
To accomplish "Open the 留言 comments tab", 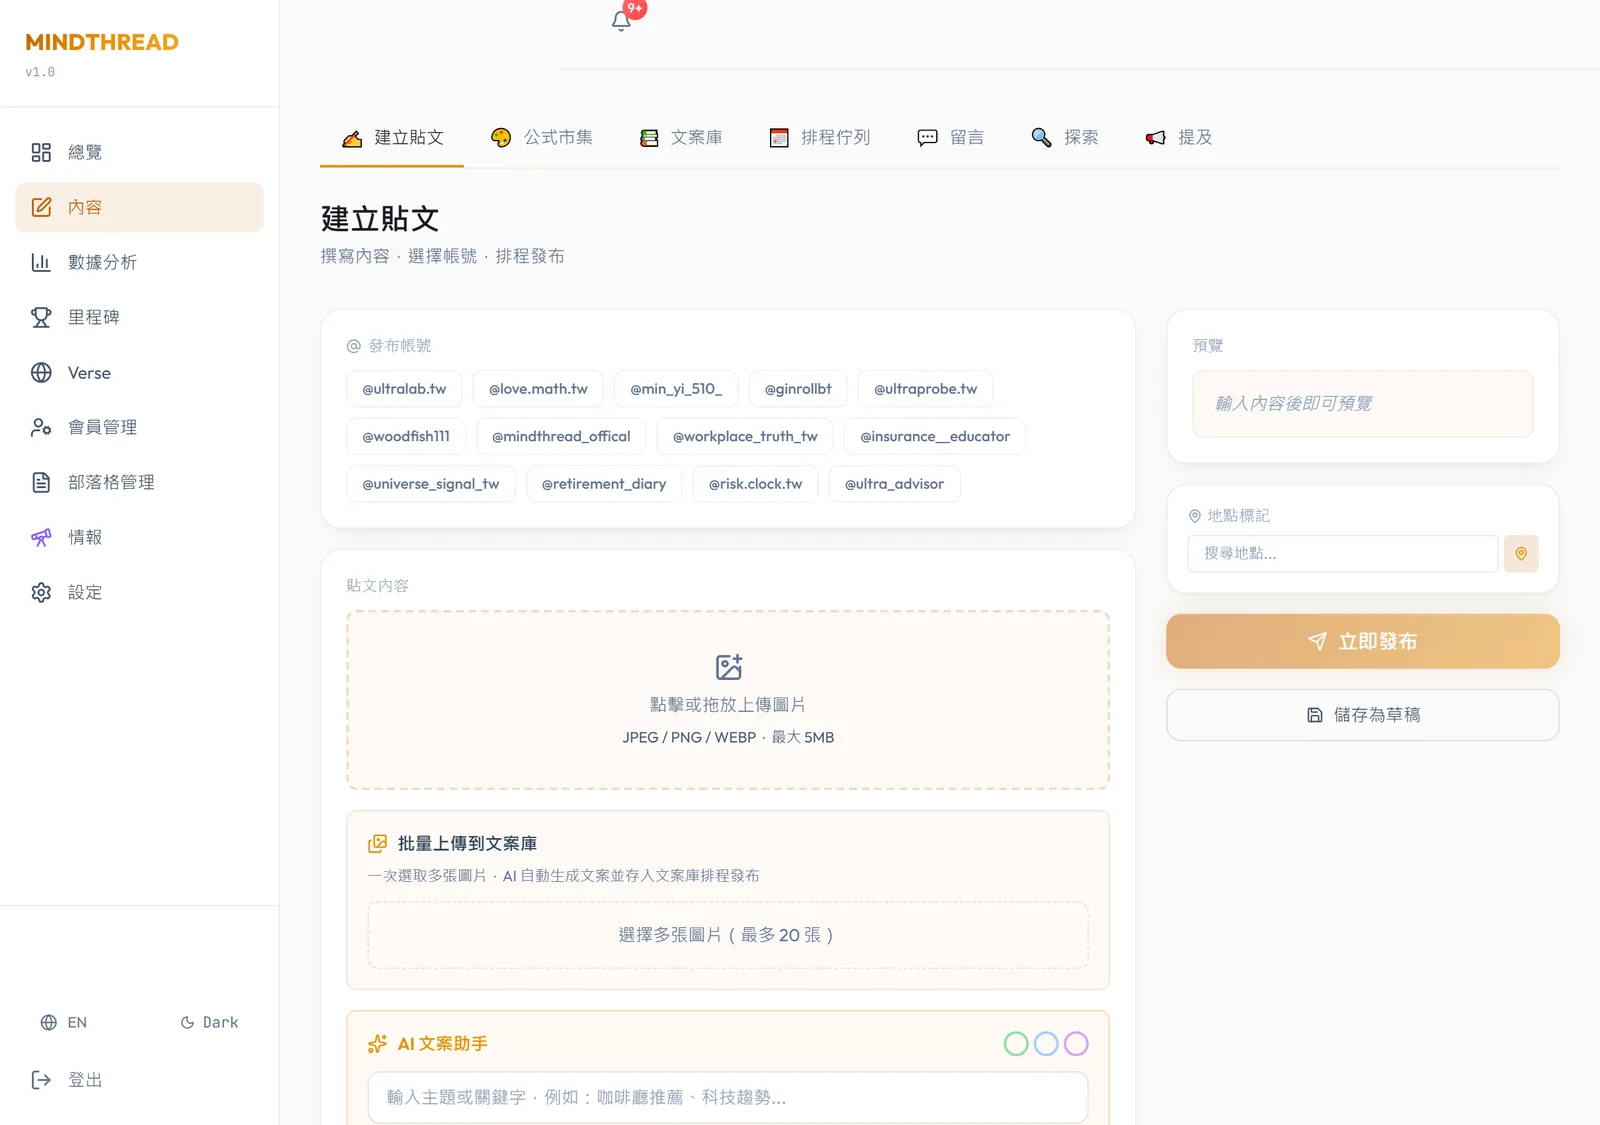I will click(x=951, y=138).
